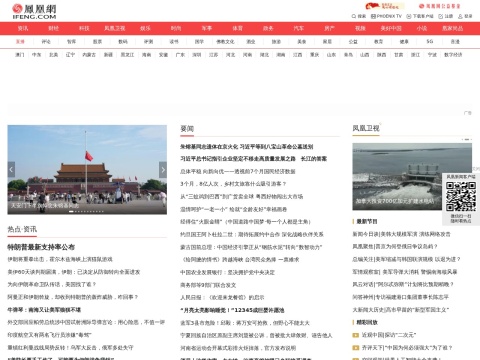The height and width of the screenshot is (360, 480).
Task: Open 人民日报 headline in 要闻 list
Action: tap(222, 297)
